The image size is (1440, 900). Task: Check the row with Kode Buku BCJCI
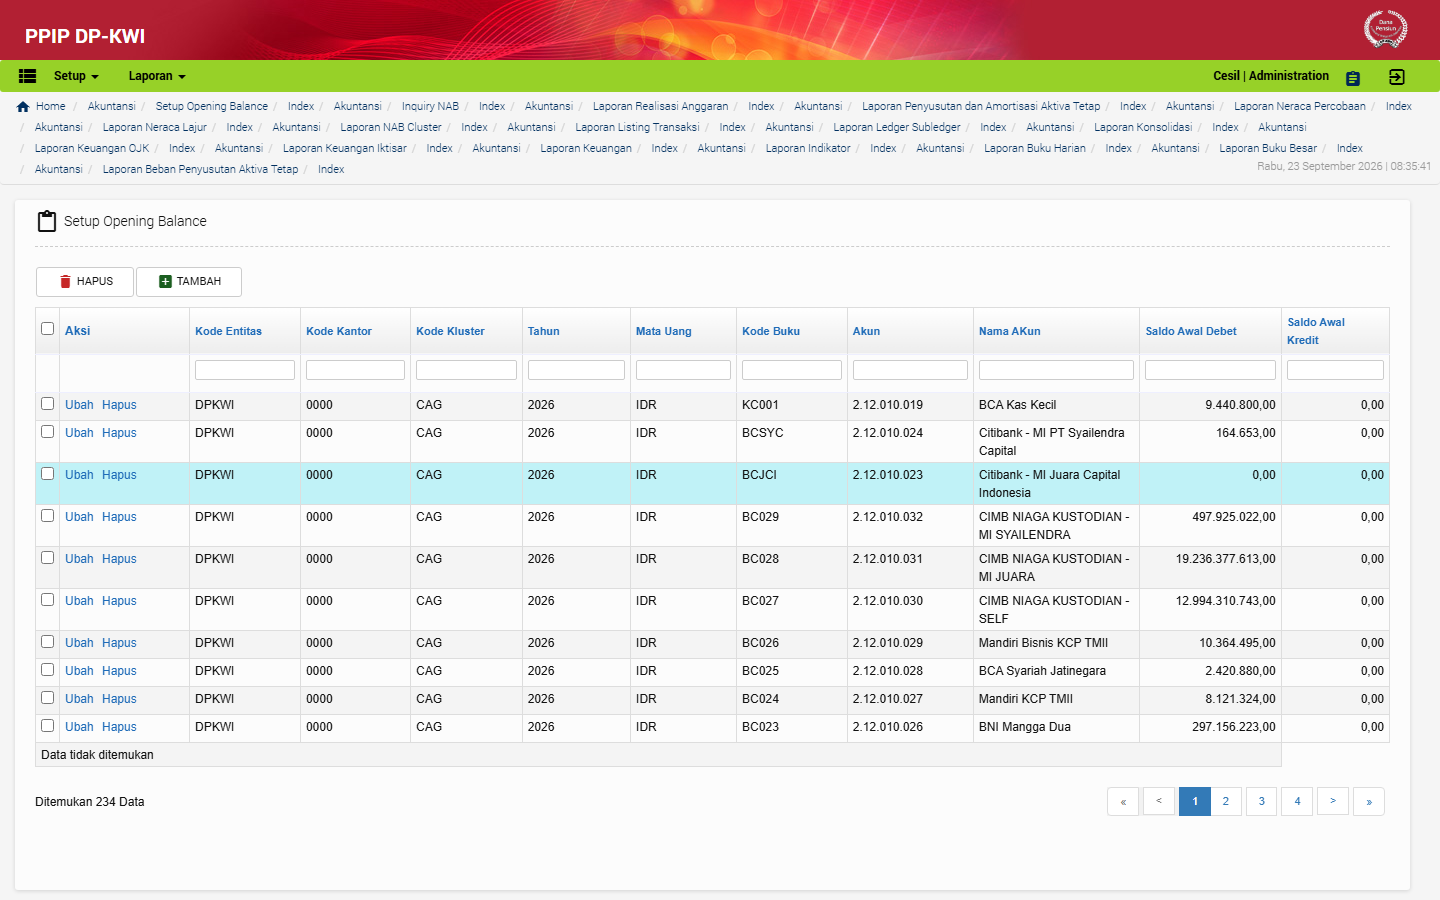click(x=47, y=474)
